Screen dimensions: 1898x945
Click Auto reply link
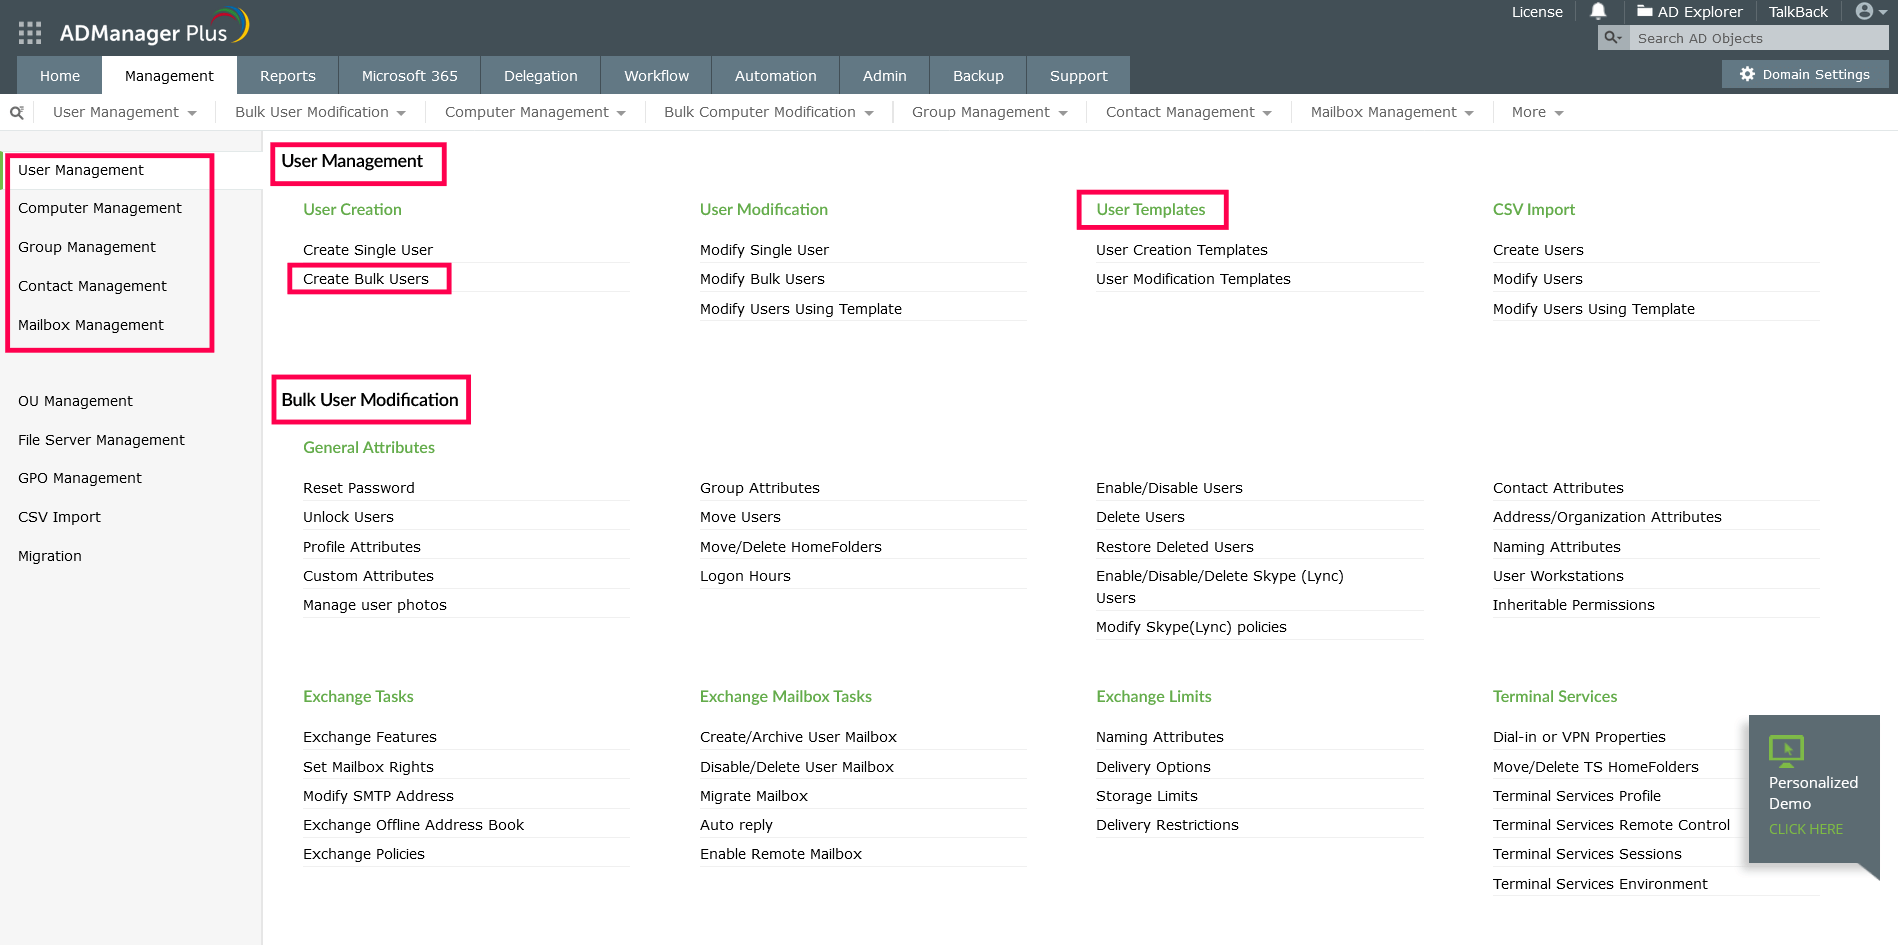[x=736, y=825]
